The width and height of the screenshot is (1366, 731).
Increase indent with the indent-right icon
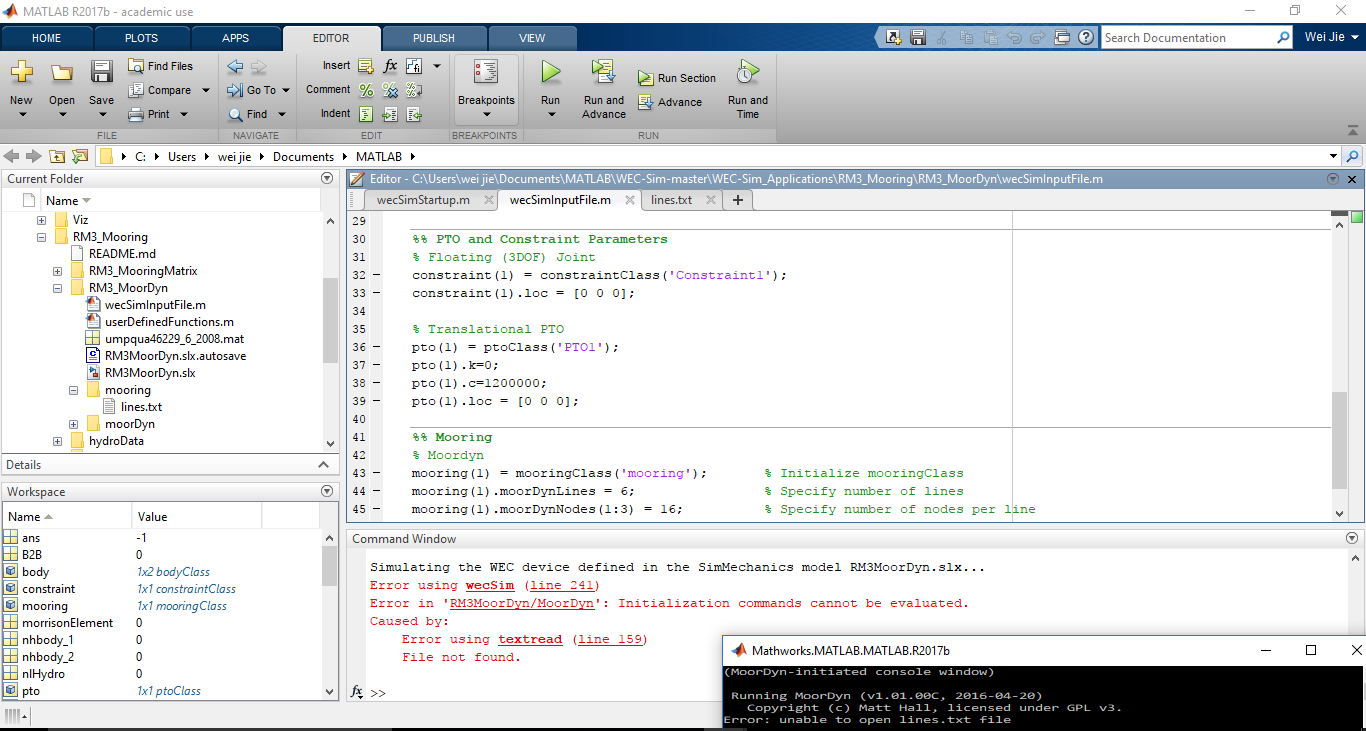click(390, 114)
